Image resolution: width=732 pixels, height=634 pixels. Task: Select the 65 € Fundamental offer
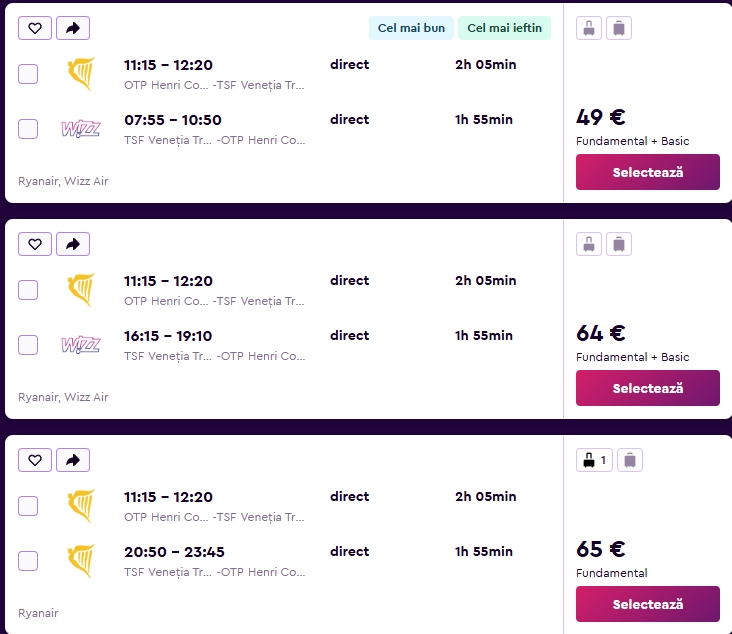pos(648,605)
